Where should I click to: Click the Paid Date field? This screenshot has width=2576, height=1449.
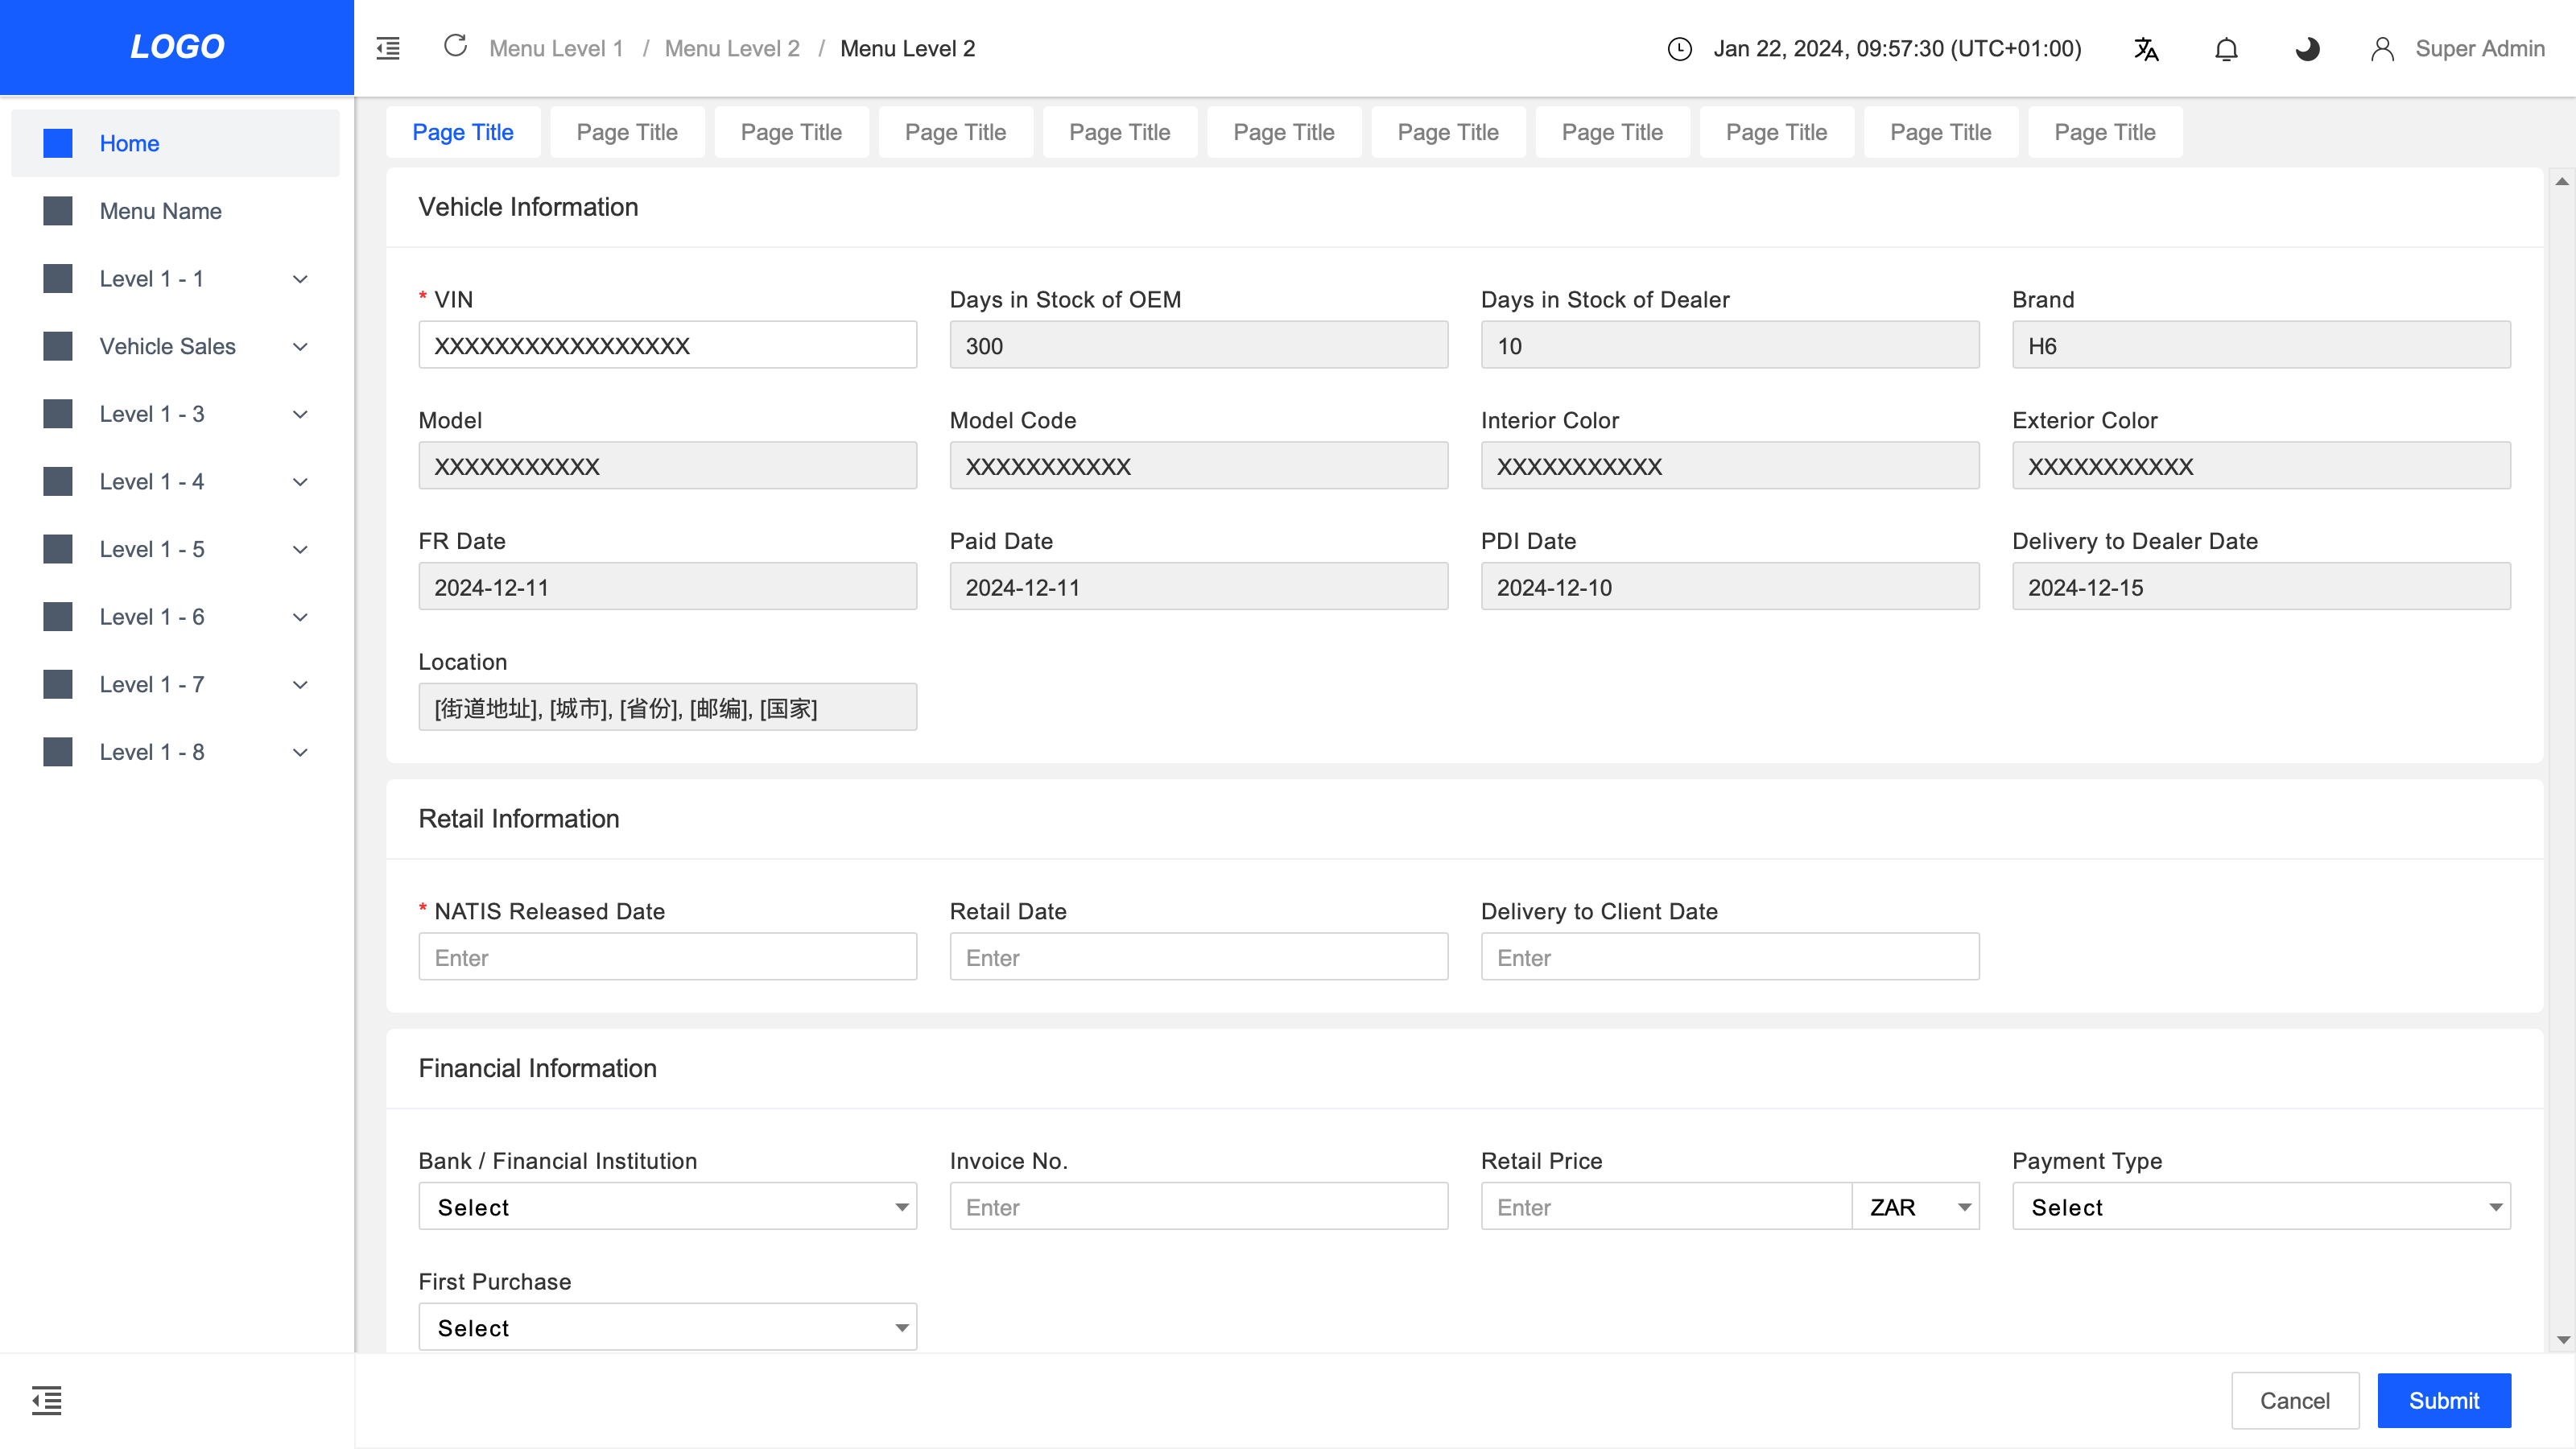[1198, 587]
